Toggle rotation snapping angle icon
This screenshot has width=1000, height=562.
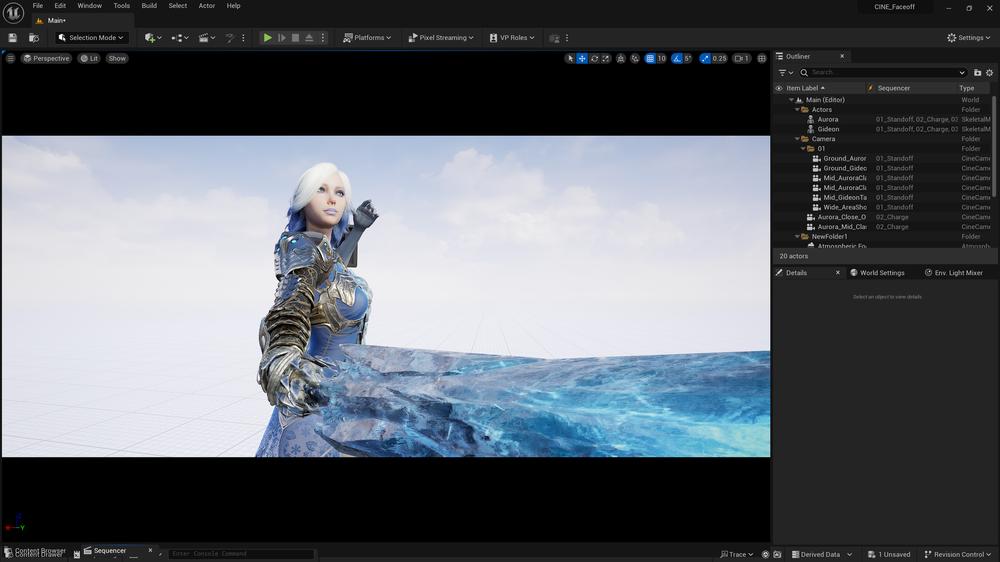(x=676, y=59)
